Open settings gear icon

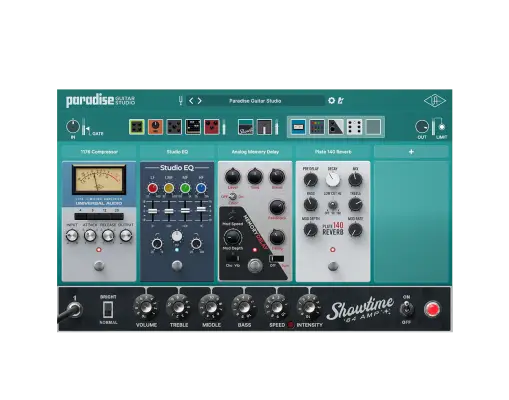[331, 101]
